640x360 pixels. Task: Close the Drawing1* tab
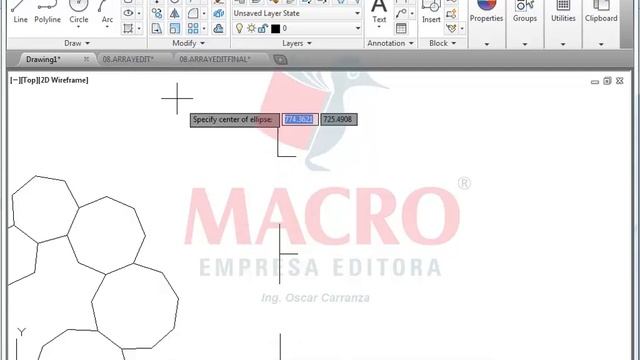[x=86, y=60]
